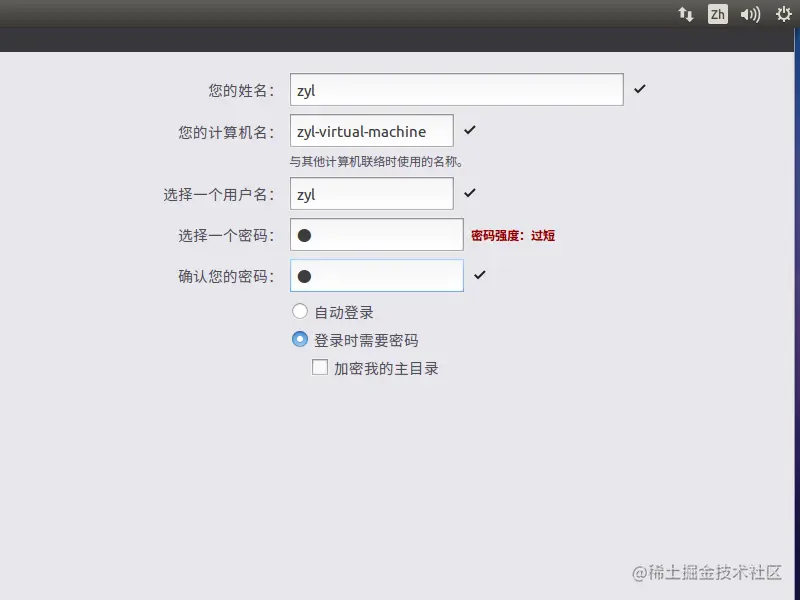Image resolution: width=800 pixels, height=600 pixels.
Task: Select the 登录时需要密码 radio option
Action: tap(299, 339)
